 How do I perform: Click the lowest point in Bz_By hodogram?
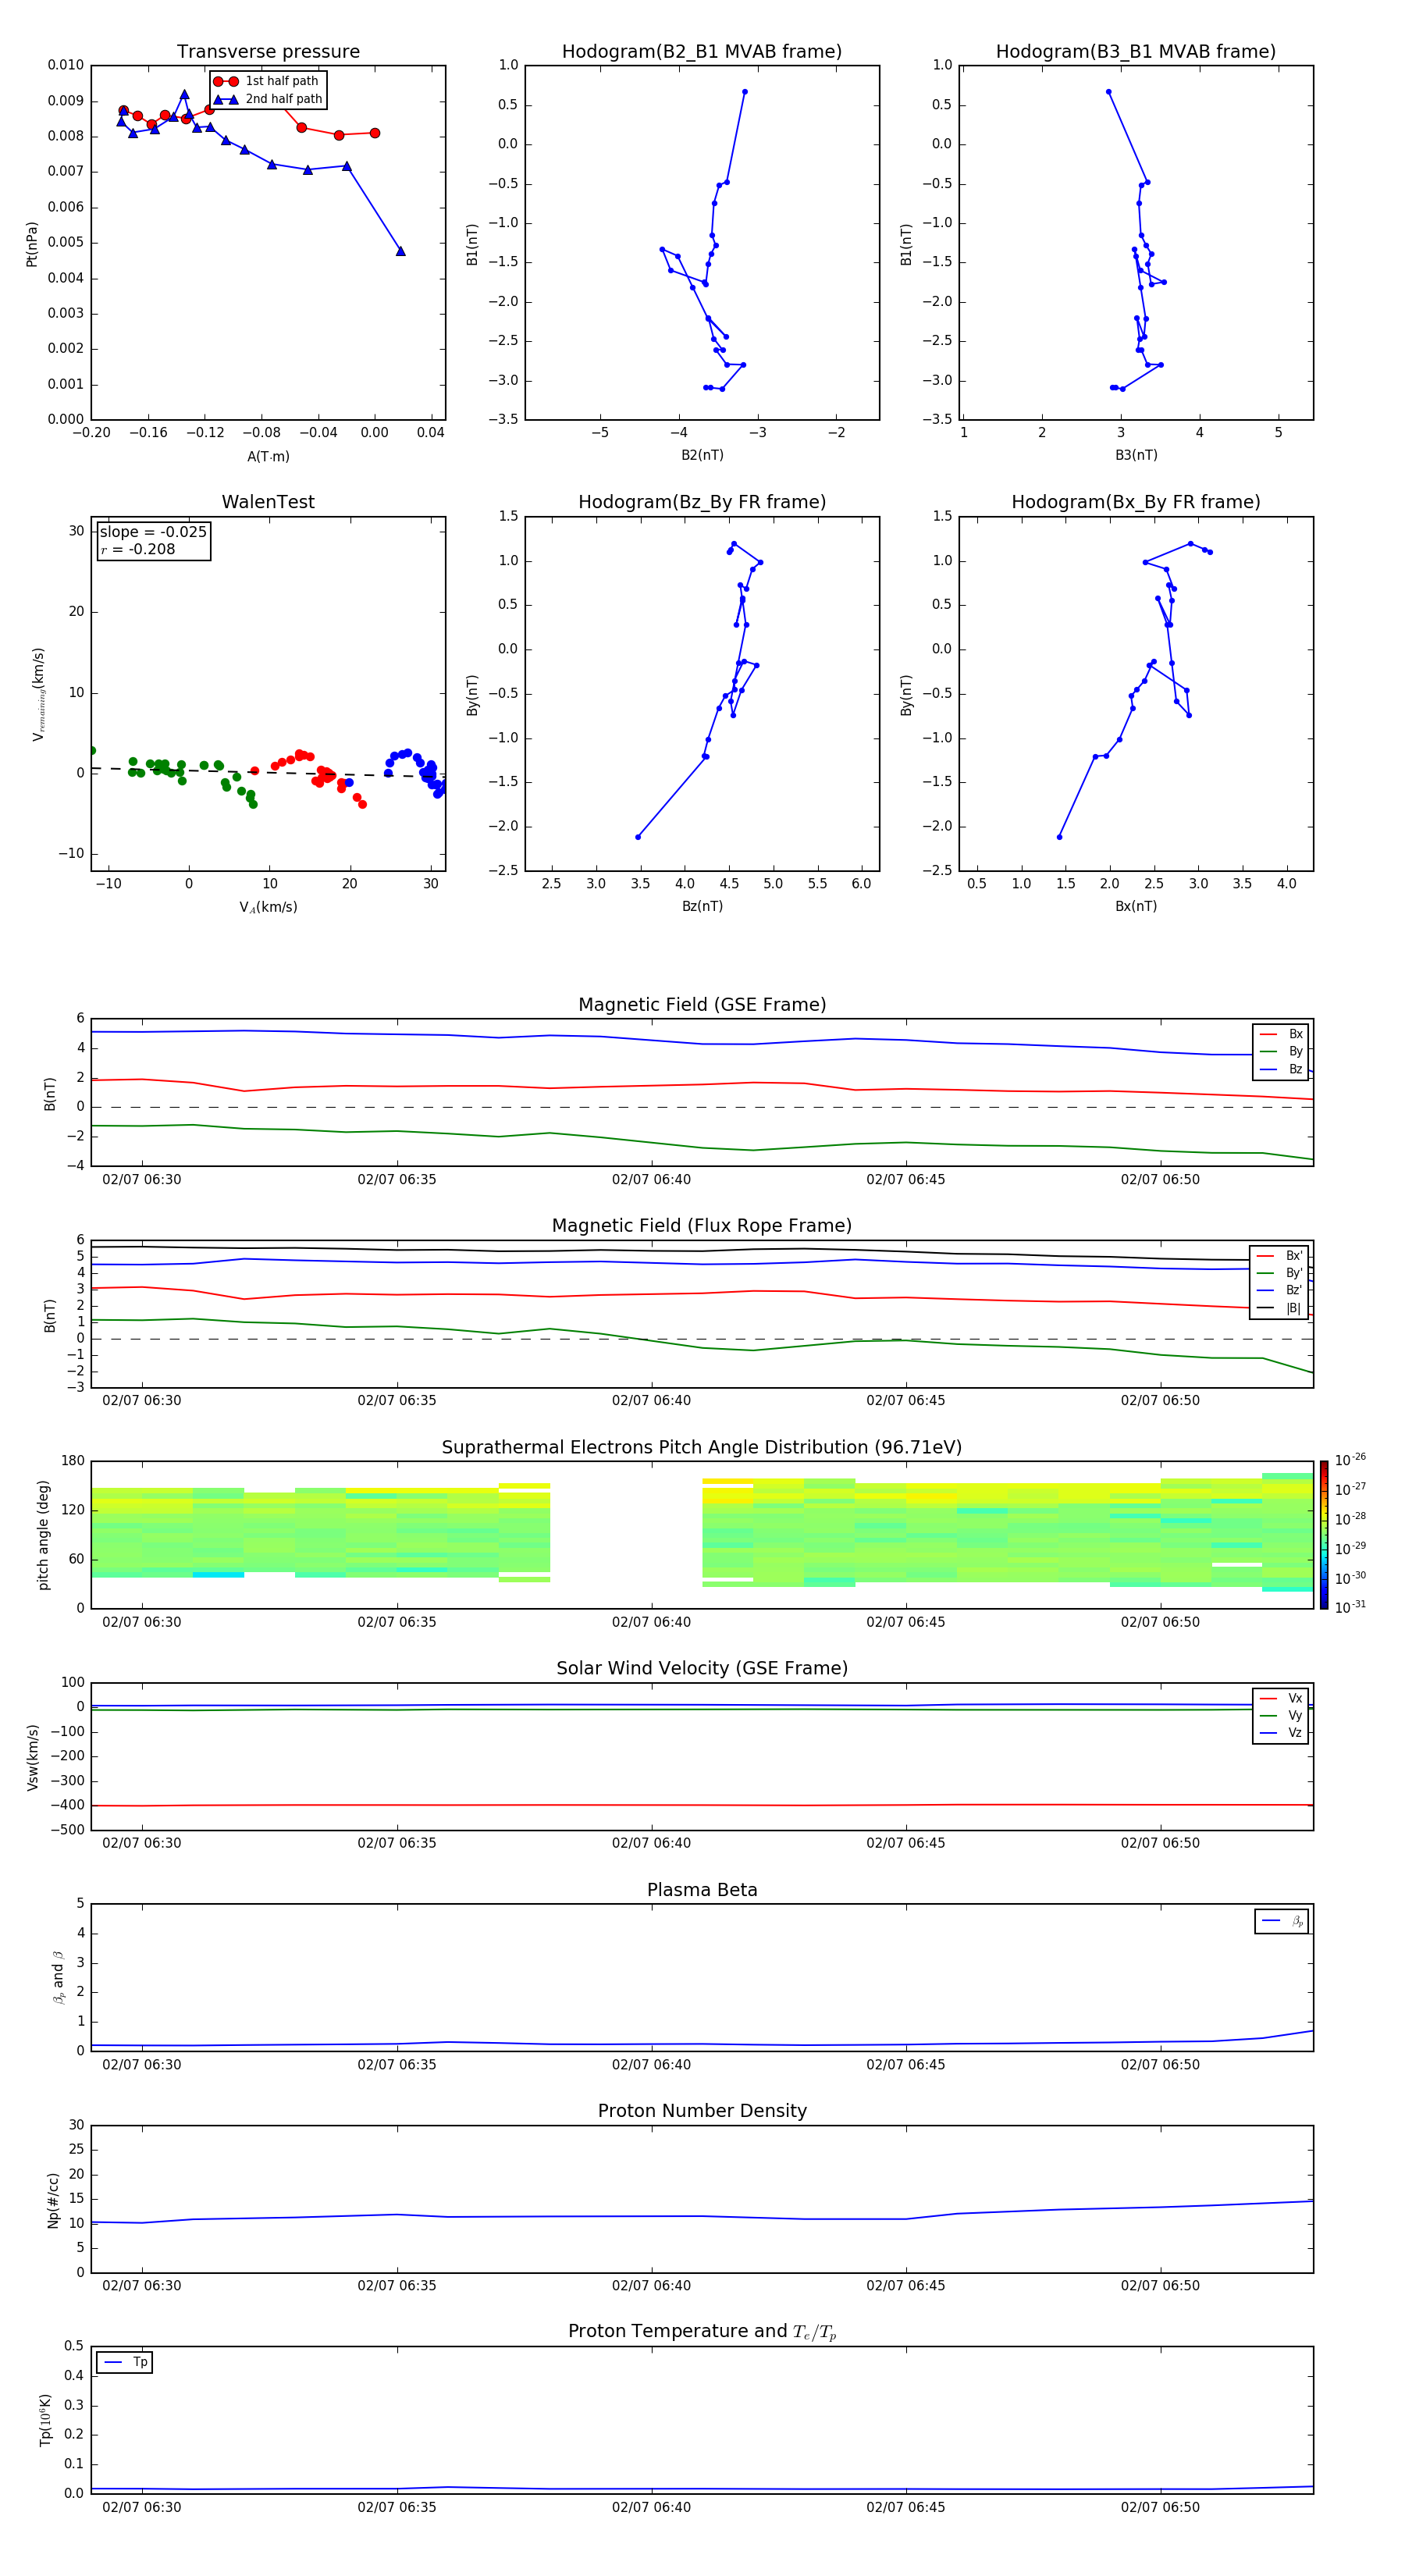pyautogui.click(x=638, y=837)
